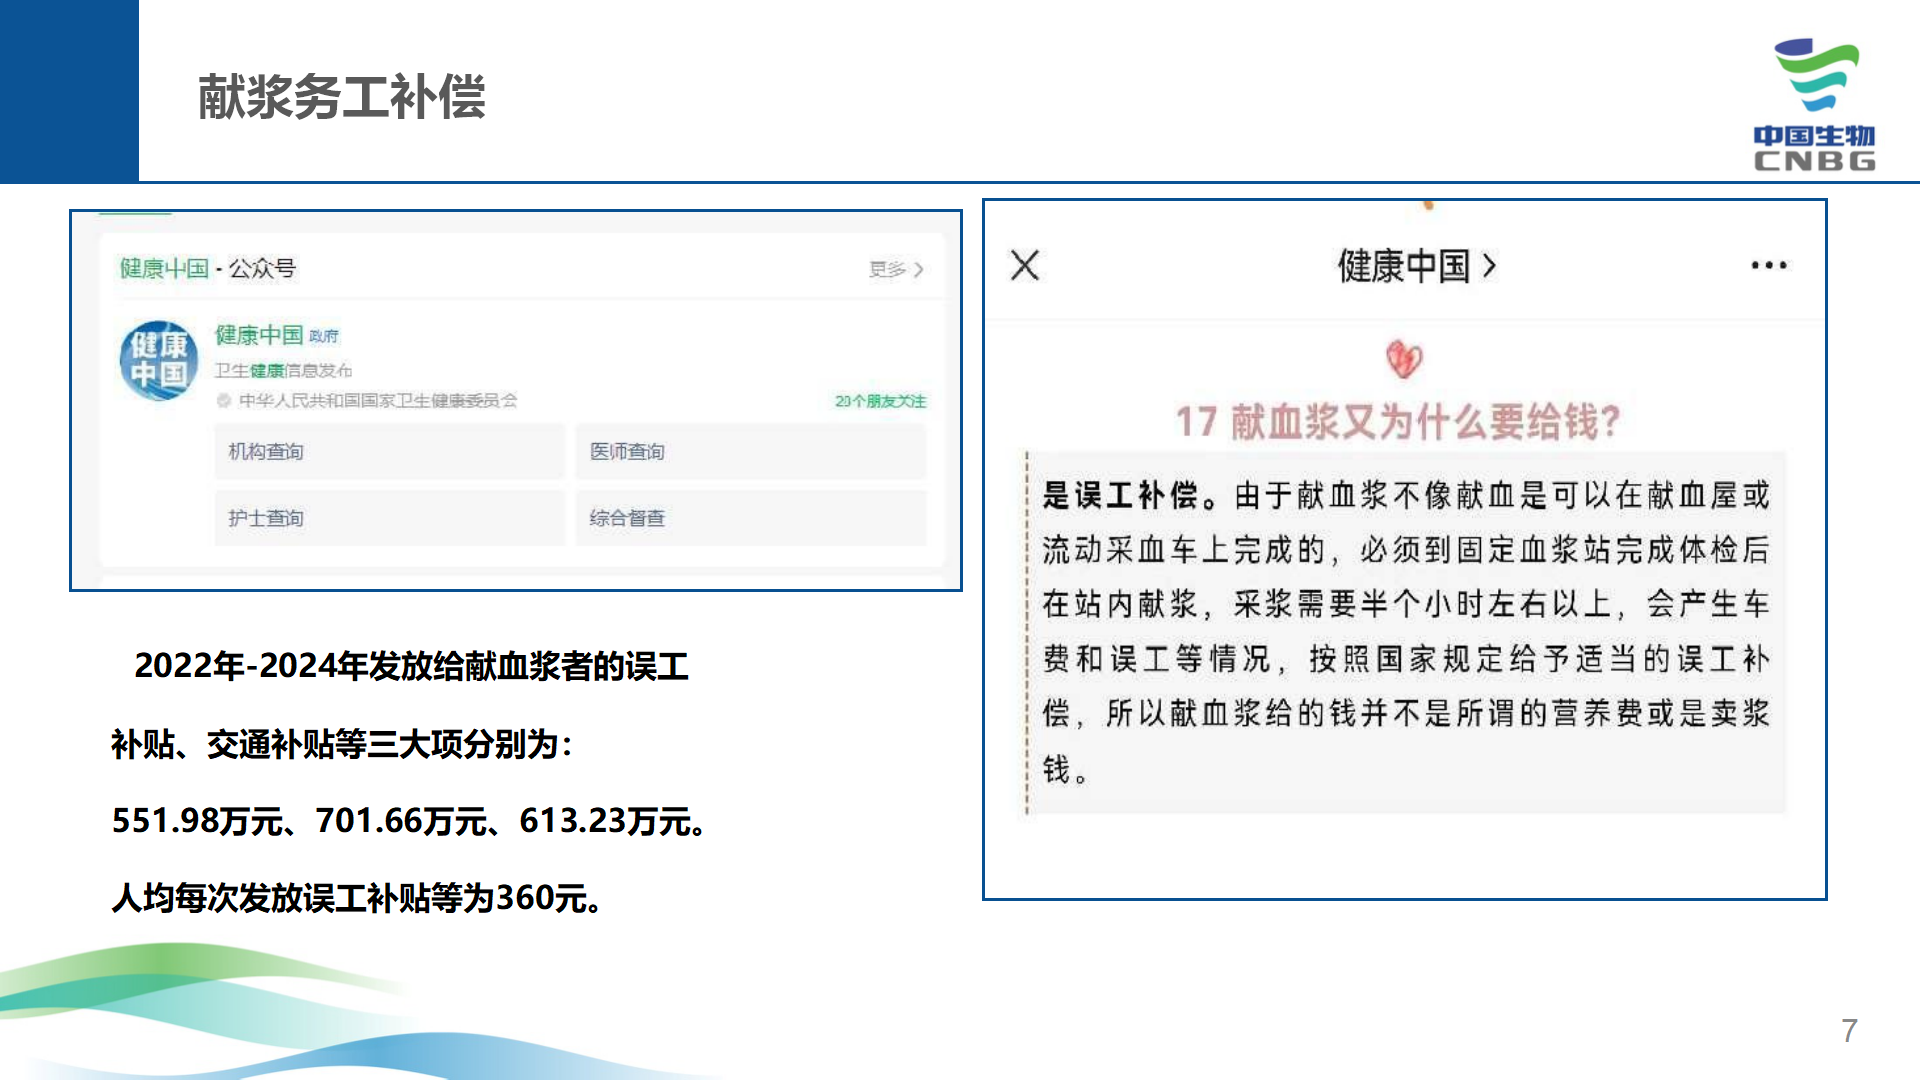Click the gray quoted article text block
1920x1080 pixels.
click(x=1405, y=632)
